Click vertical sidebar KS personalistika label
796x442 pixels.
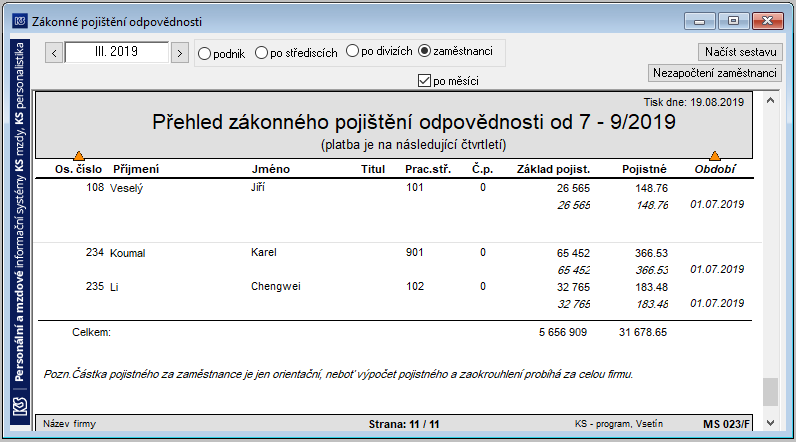19,211
